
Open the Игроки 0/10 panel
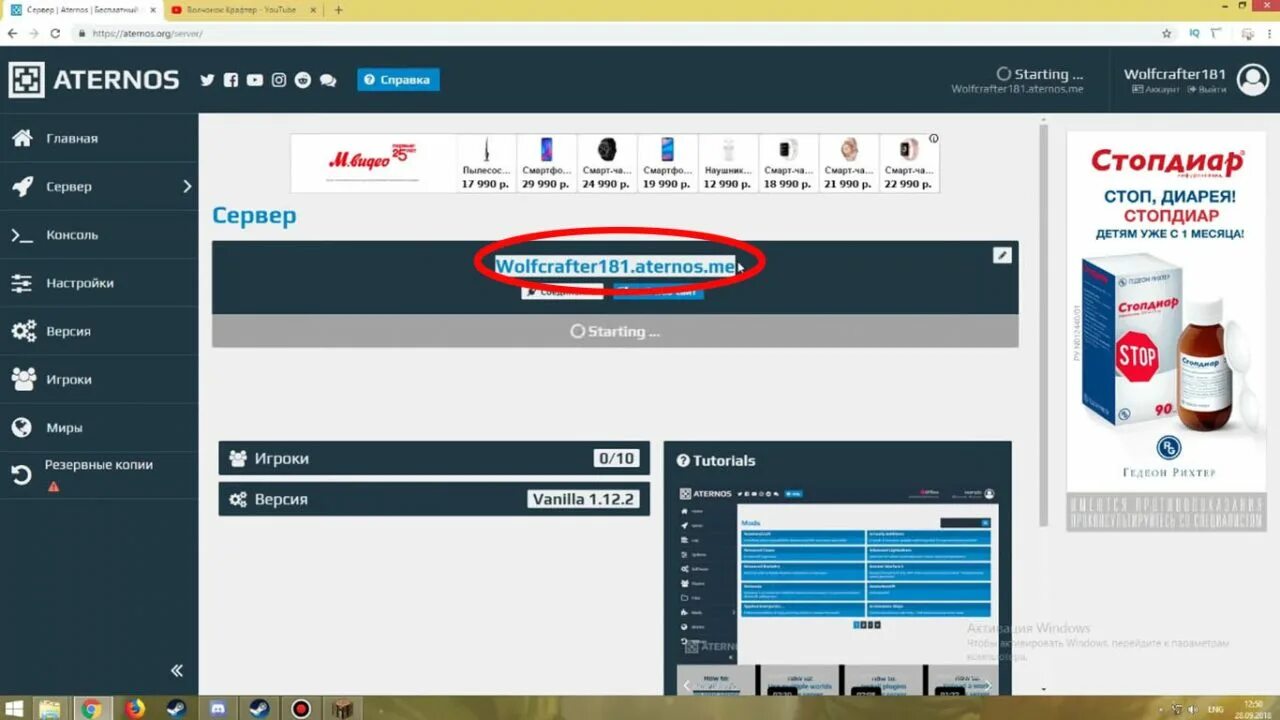[434, 458]
